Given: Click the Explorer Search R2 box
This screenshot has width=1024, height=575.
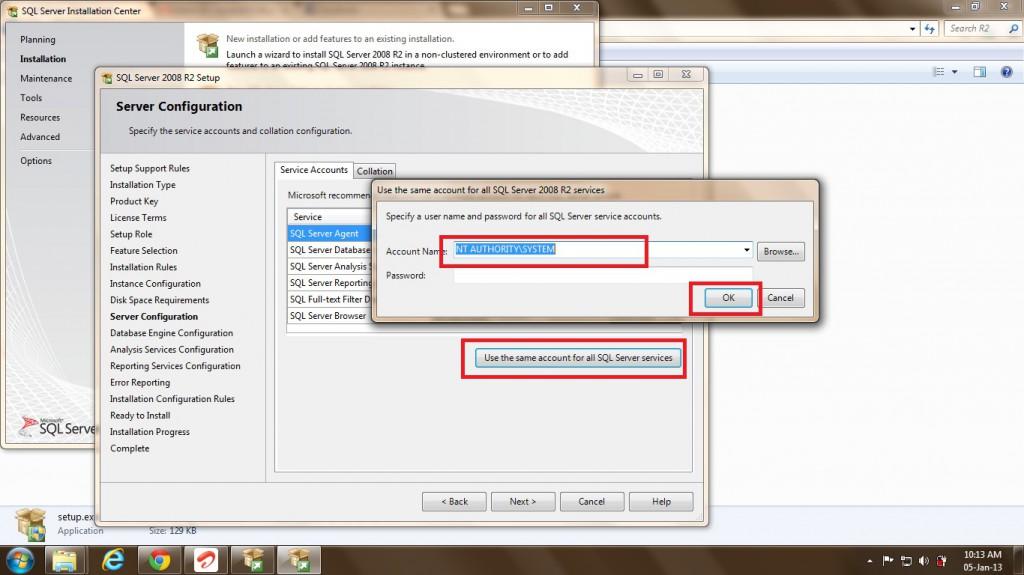Looking at the screenshot, I should coord(976,29).
